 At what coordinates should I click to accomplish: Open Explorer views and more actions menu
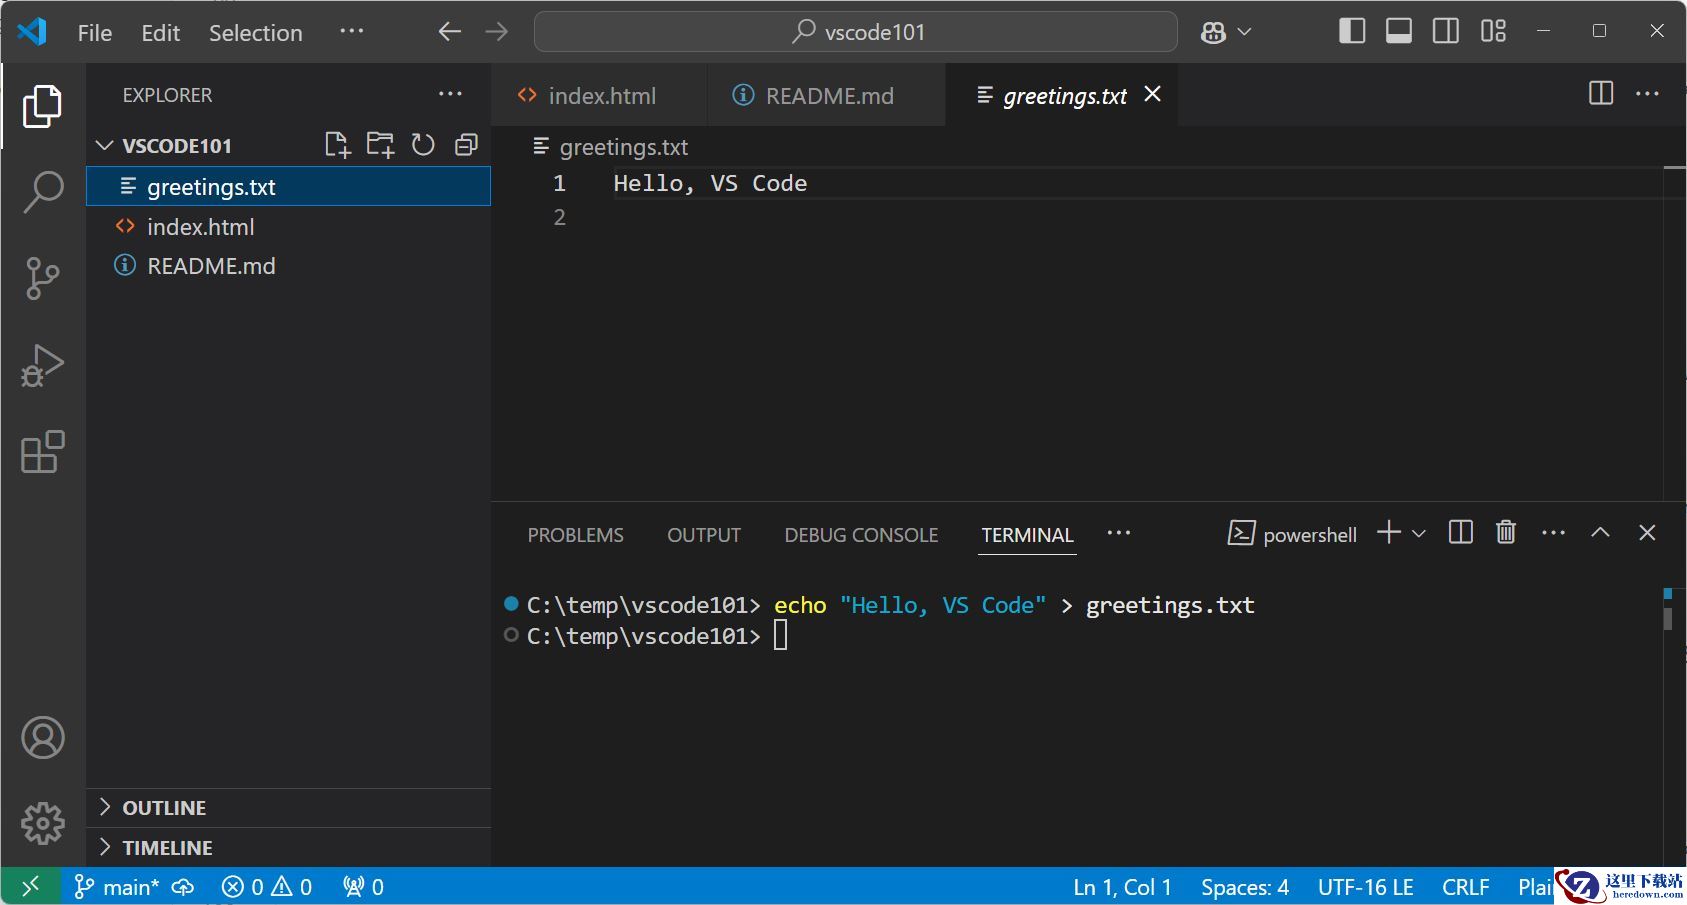coord(450,94)
